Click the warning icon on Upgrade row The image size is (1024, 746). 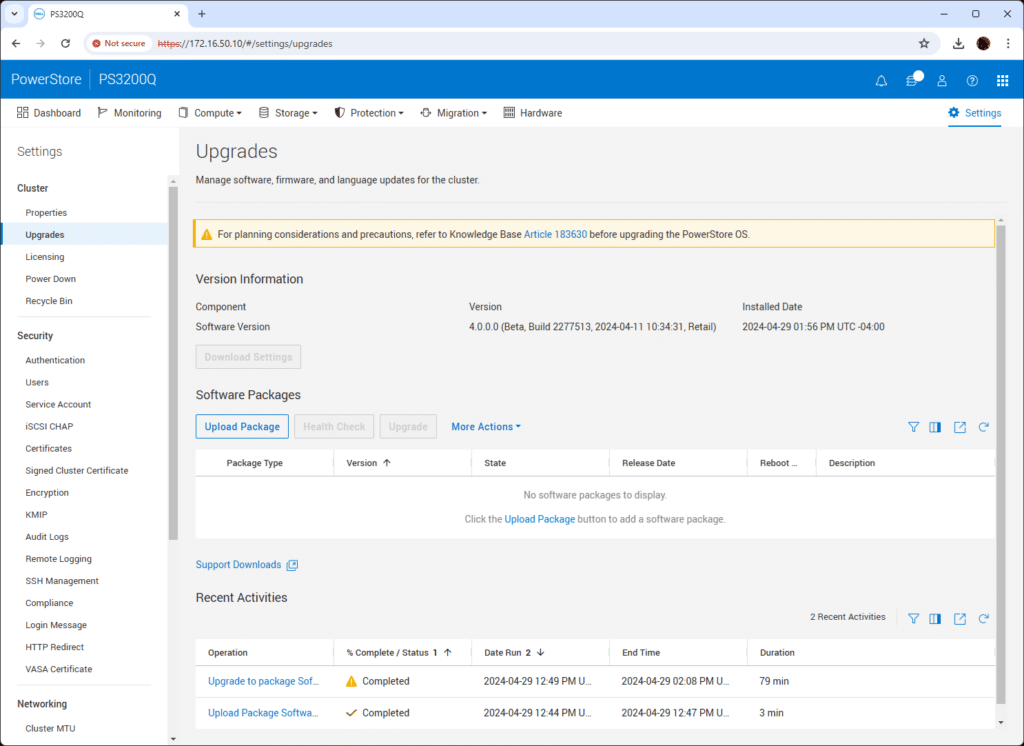pos(351,681)
